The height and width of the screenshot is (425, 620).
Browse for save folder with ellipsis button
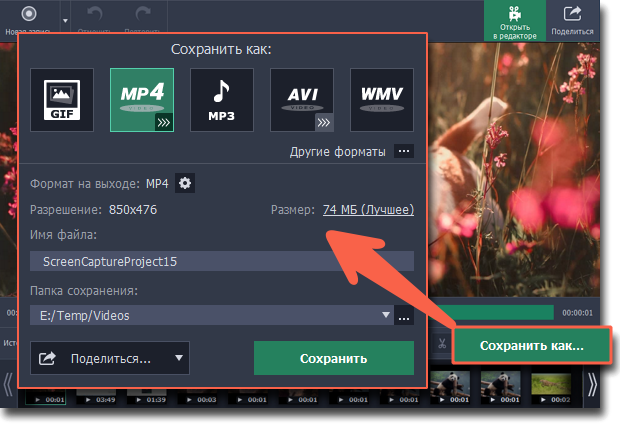pos(404,316)
